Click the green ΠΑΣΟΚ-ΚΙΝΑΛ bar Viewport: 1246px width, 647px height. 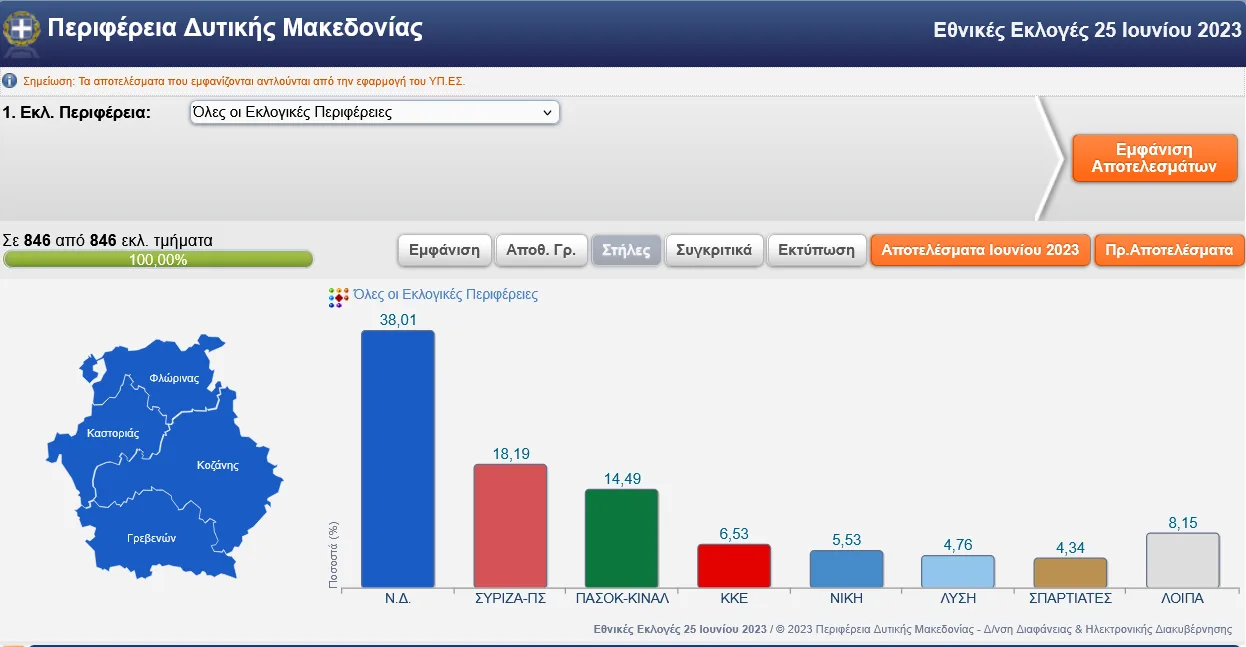point(621,538)
